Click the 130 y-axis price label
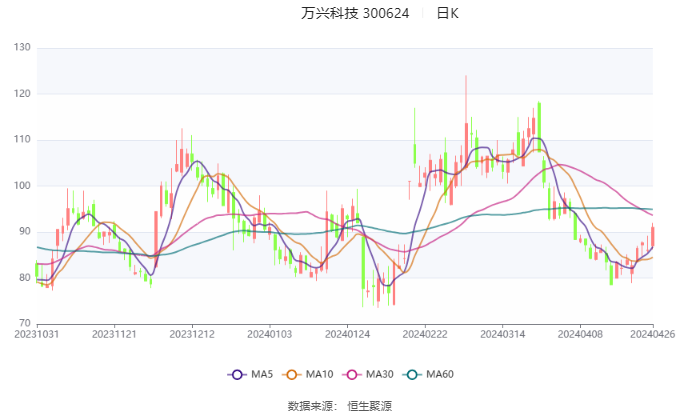The width and height of the screenshot is (680, 413). click(22, 47)
